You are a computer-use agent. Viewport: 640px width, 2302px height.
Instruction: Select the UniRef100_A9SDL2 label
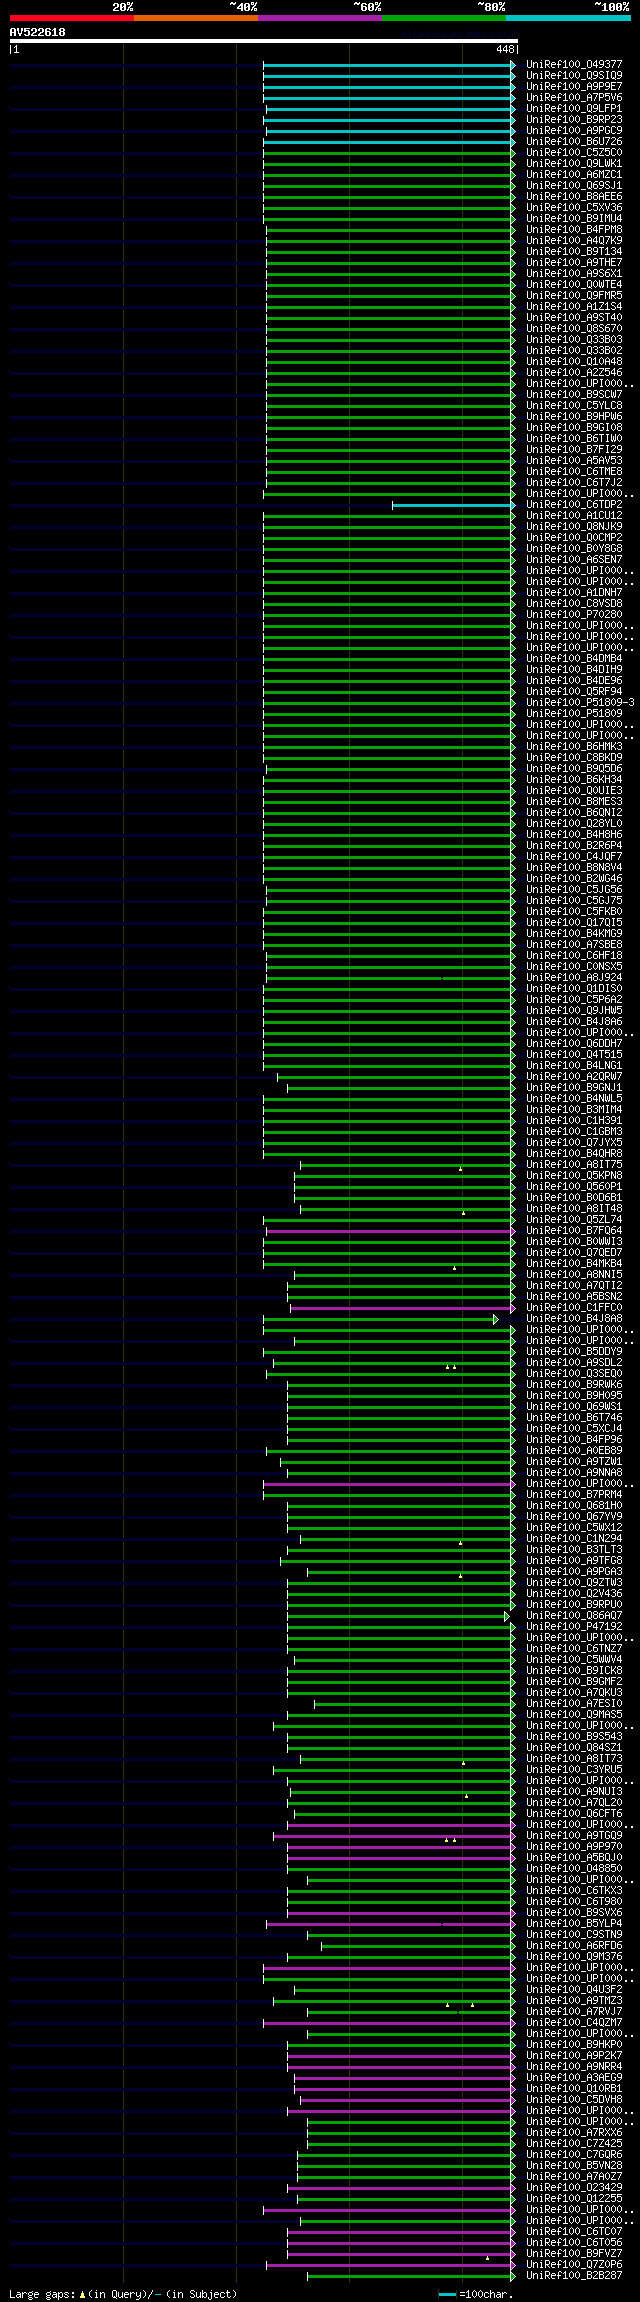pos(574,1363)
